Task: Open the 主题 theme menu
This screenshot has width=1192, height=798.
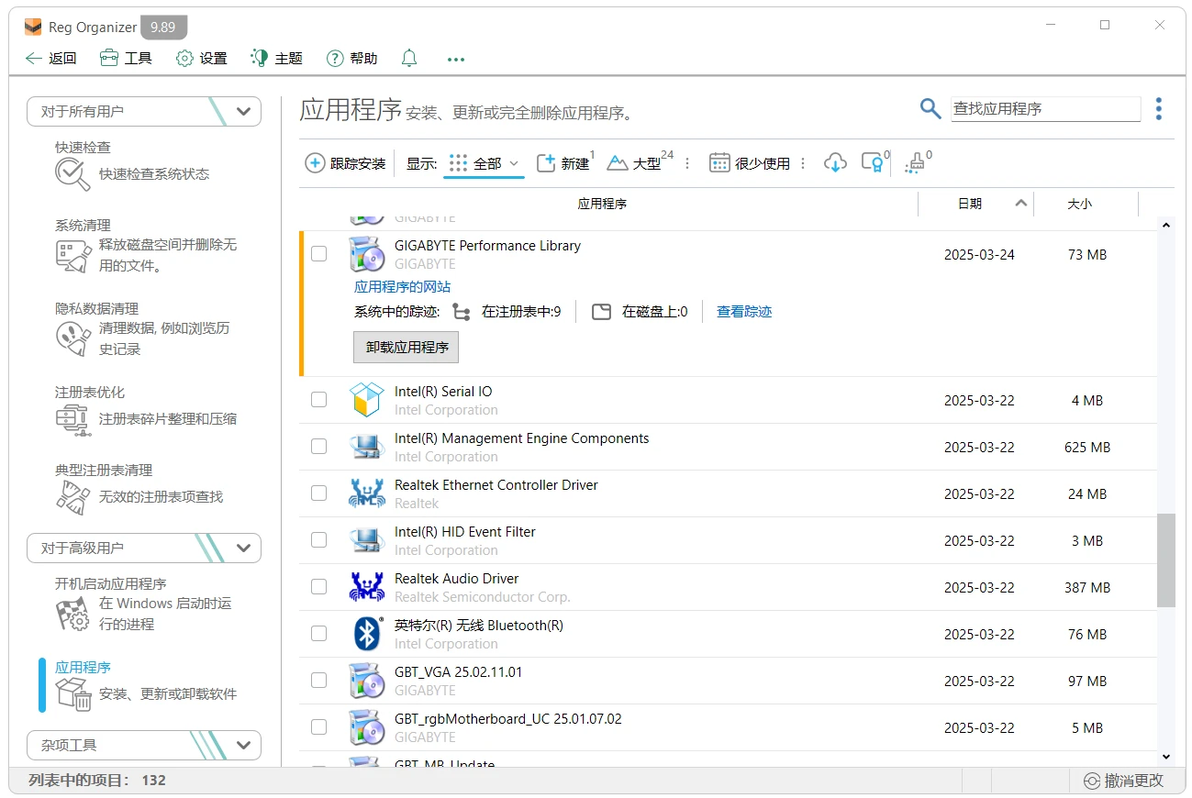Action: click(x=277, y=59)
